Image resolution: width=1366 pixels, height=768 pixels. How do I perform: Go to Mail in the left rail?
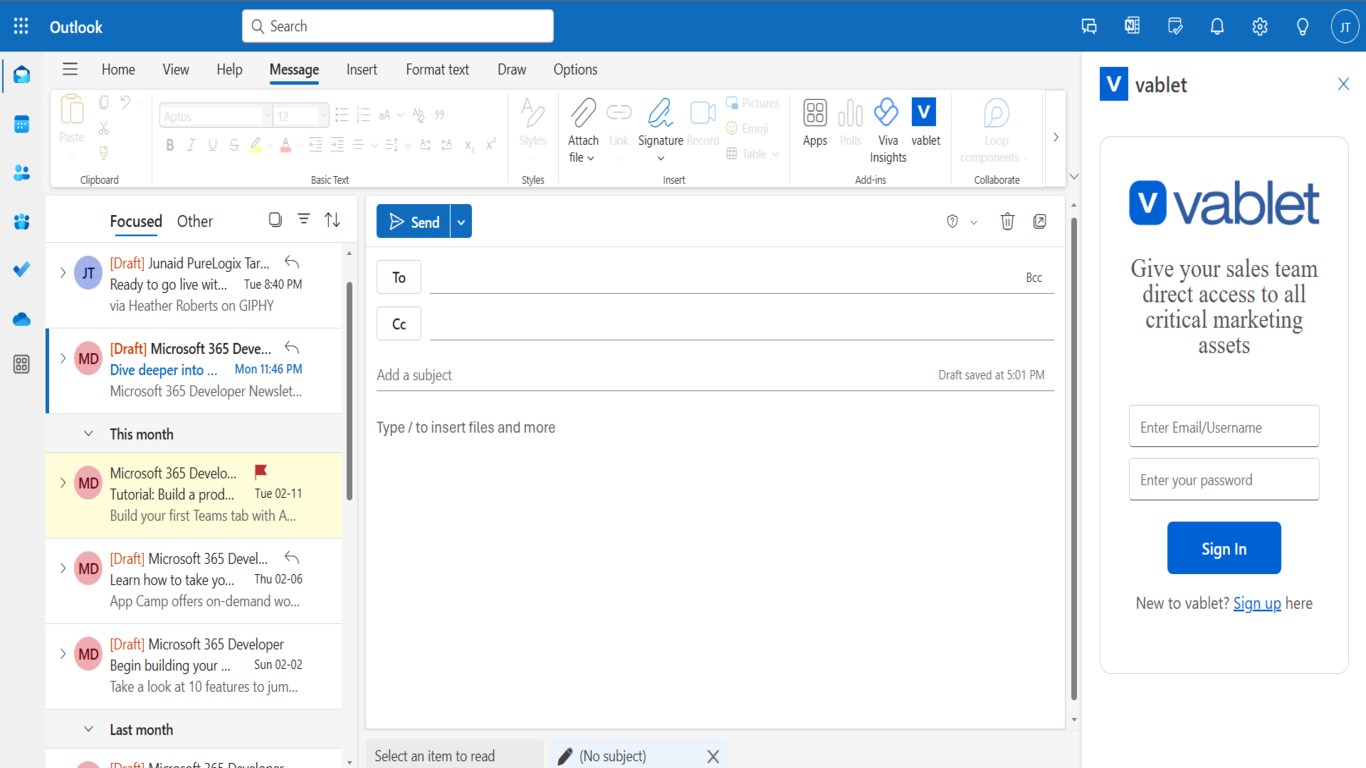(x=21, y=75)
